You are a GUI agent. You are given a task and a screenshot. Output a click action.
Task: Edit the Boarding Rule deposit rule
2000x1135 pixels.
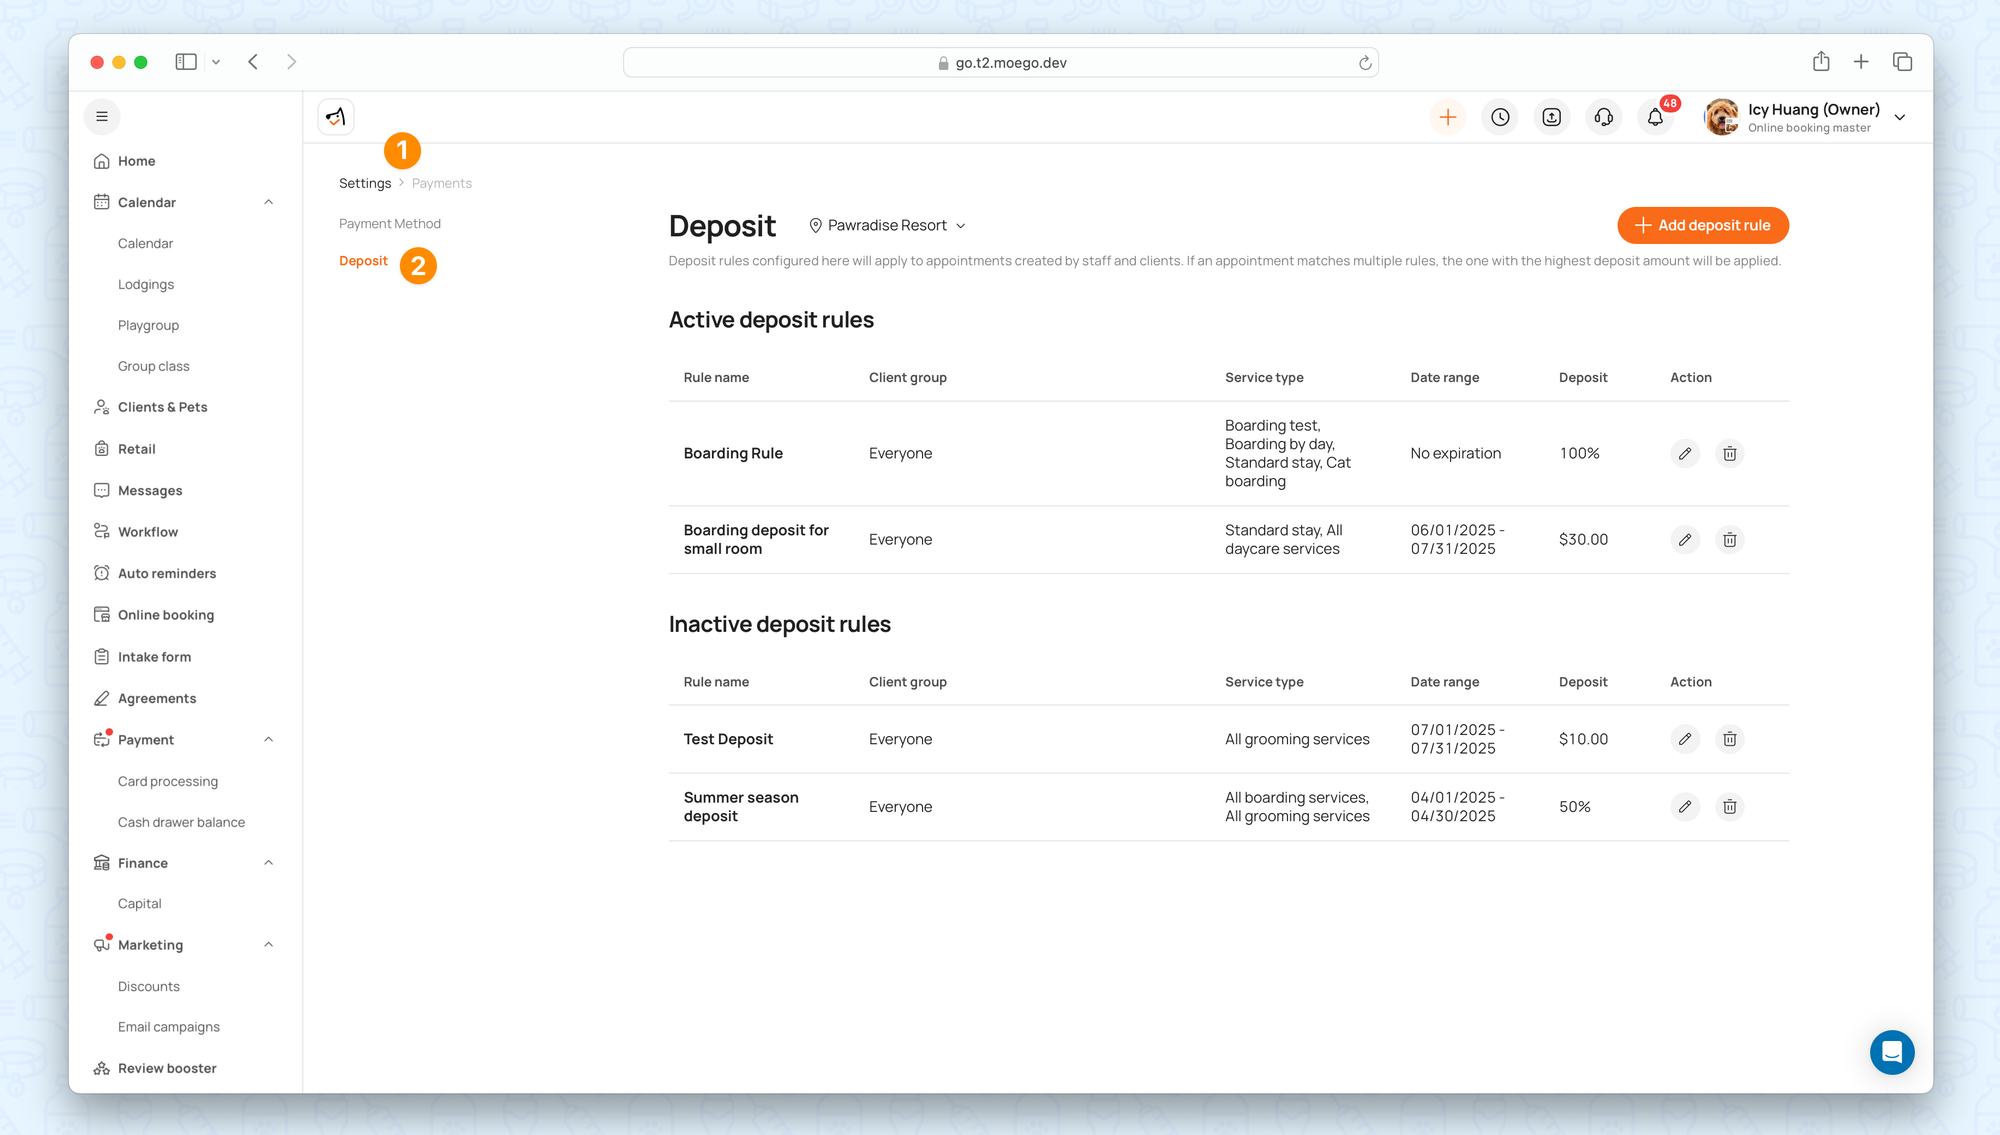point(1685,453)
